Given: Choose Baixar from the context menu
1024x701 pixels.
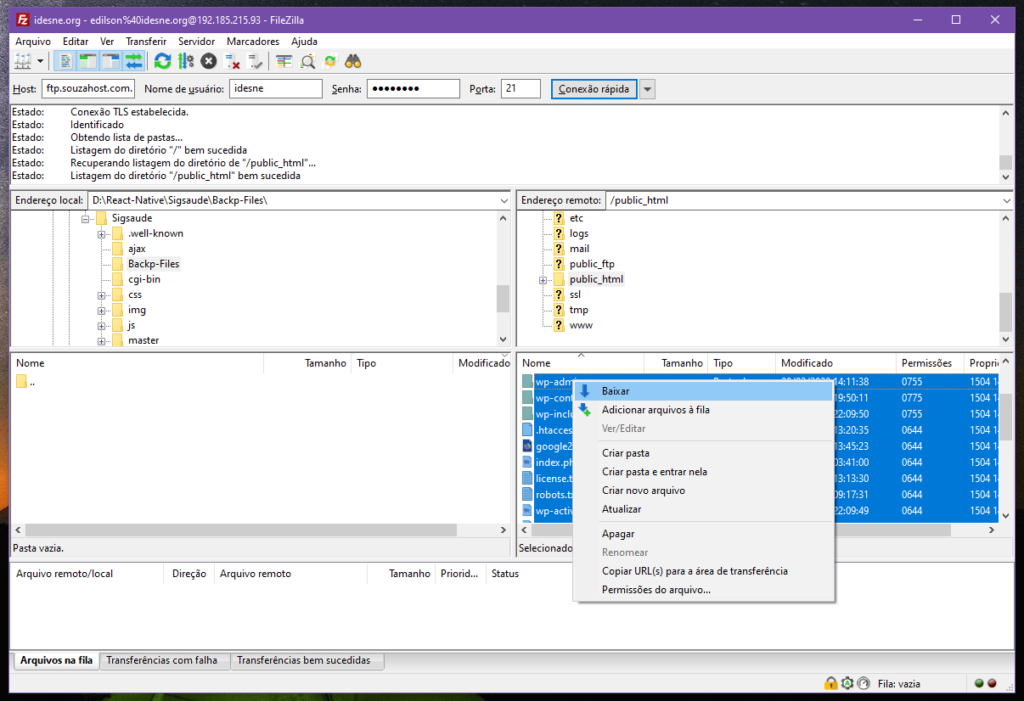Looking at the screenshot, I should click(703, 391).
